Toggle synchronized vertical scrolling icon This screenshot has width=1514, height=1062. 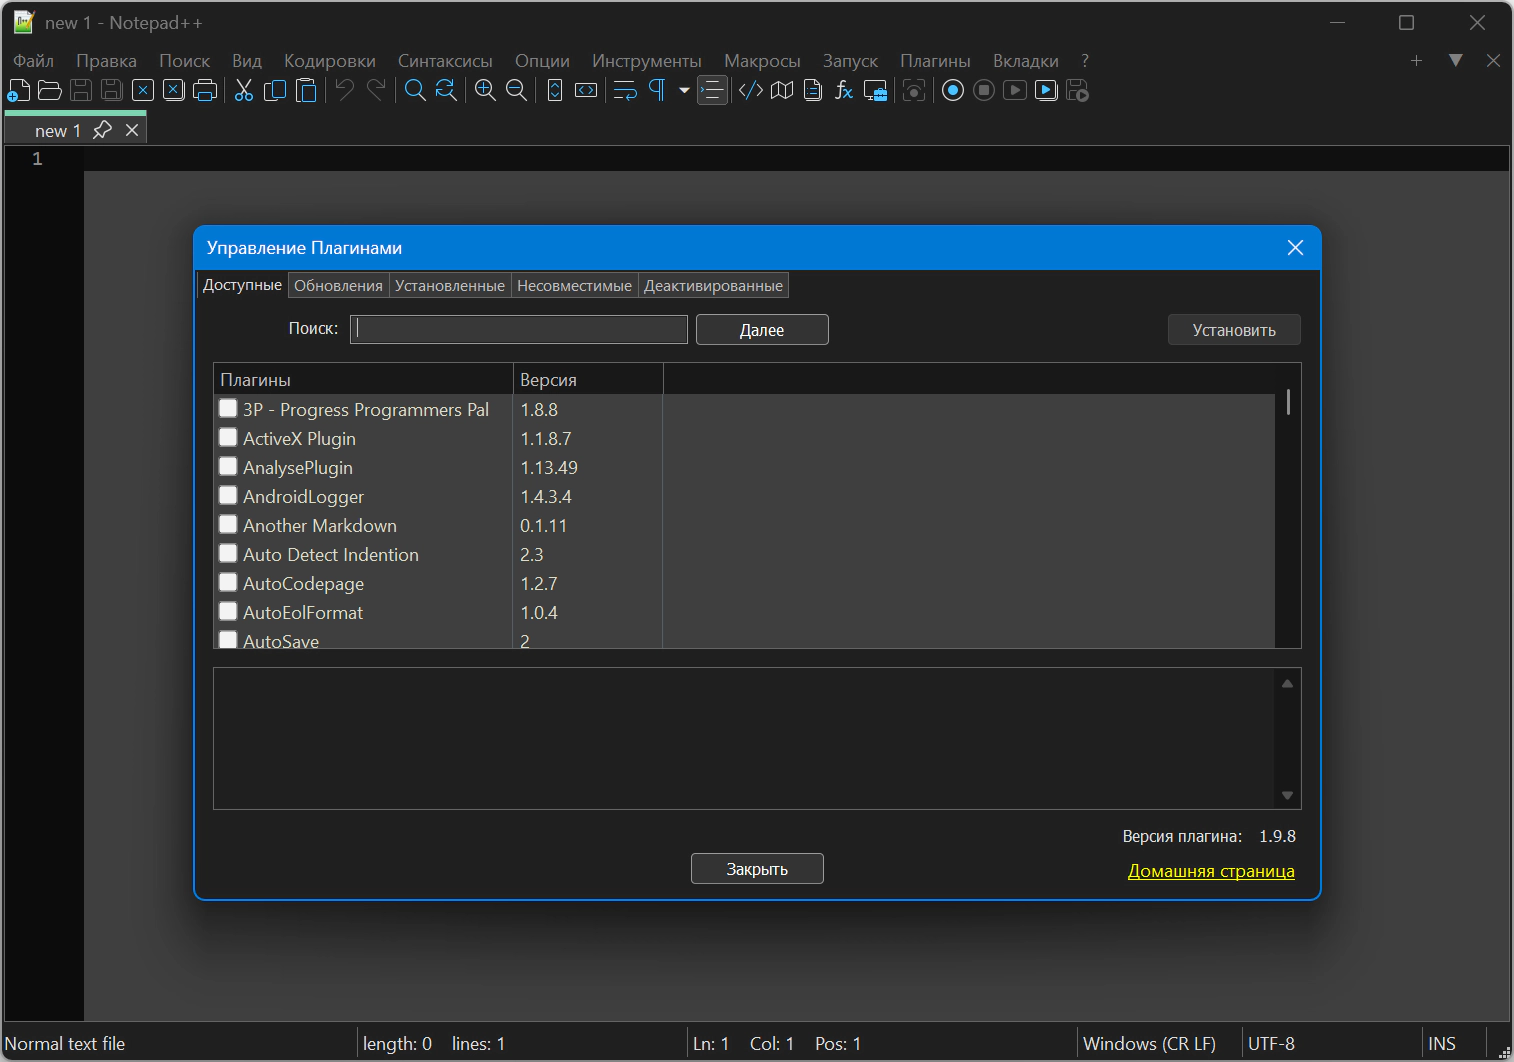[555, 91]
